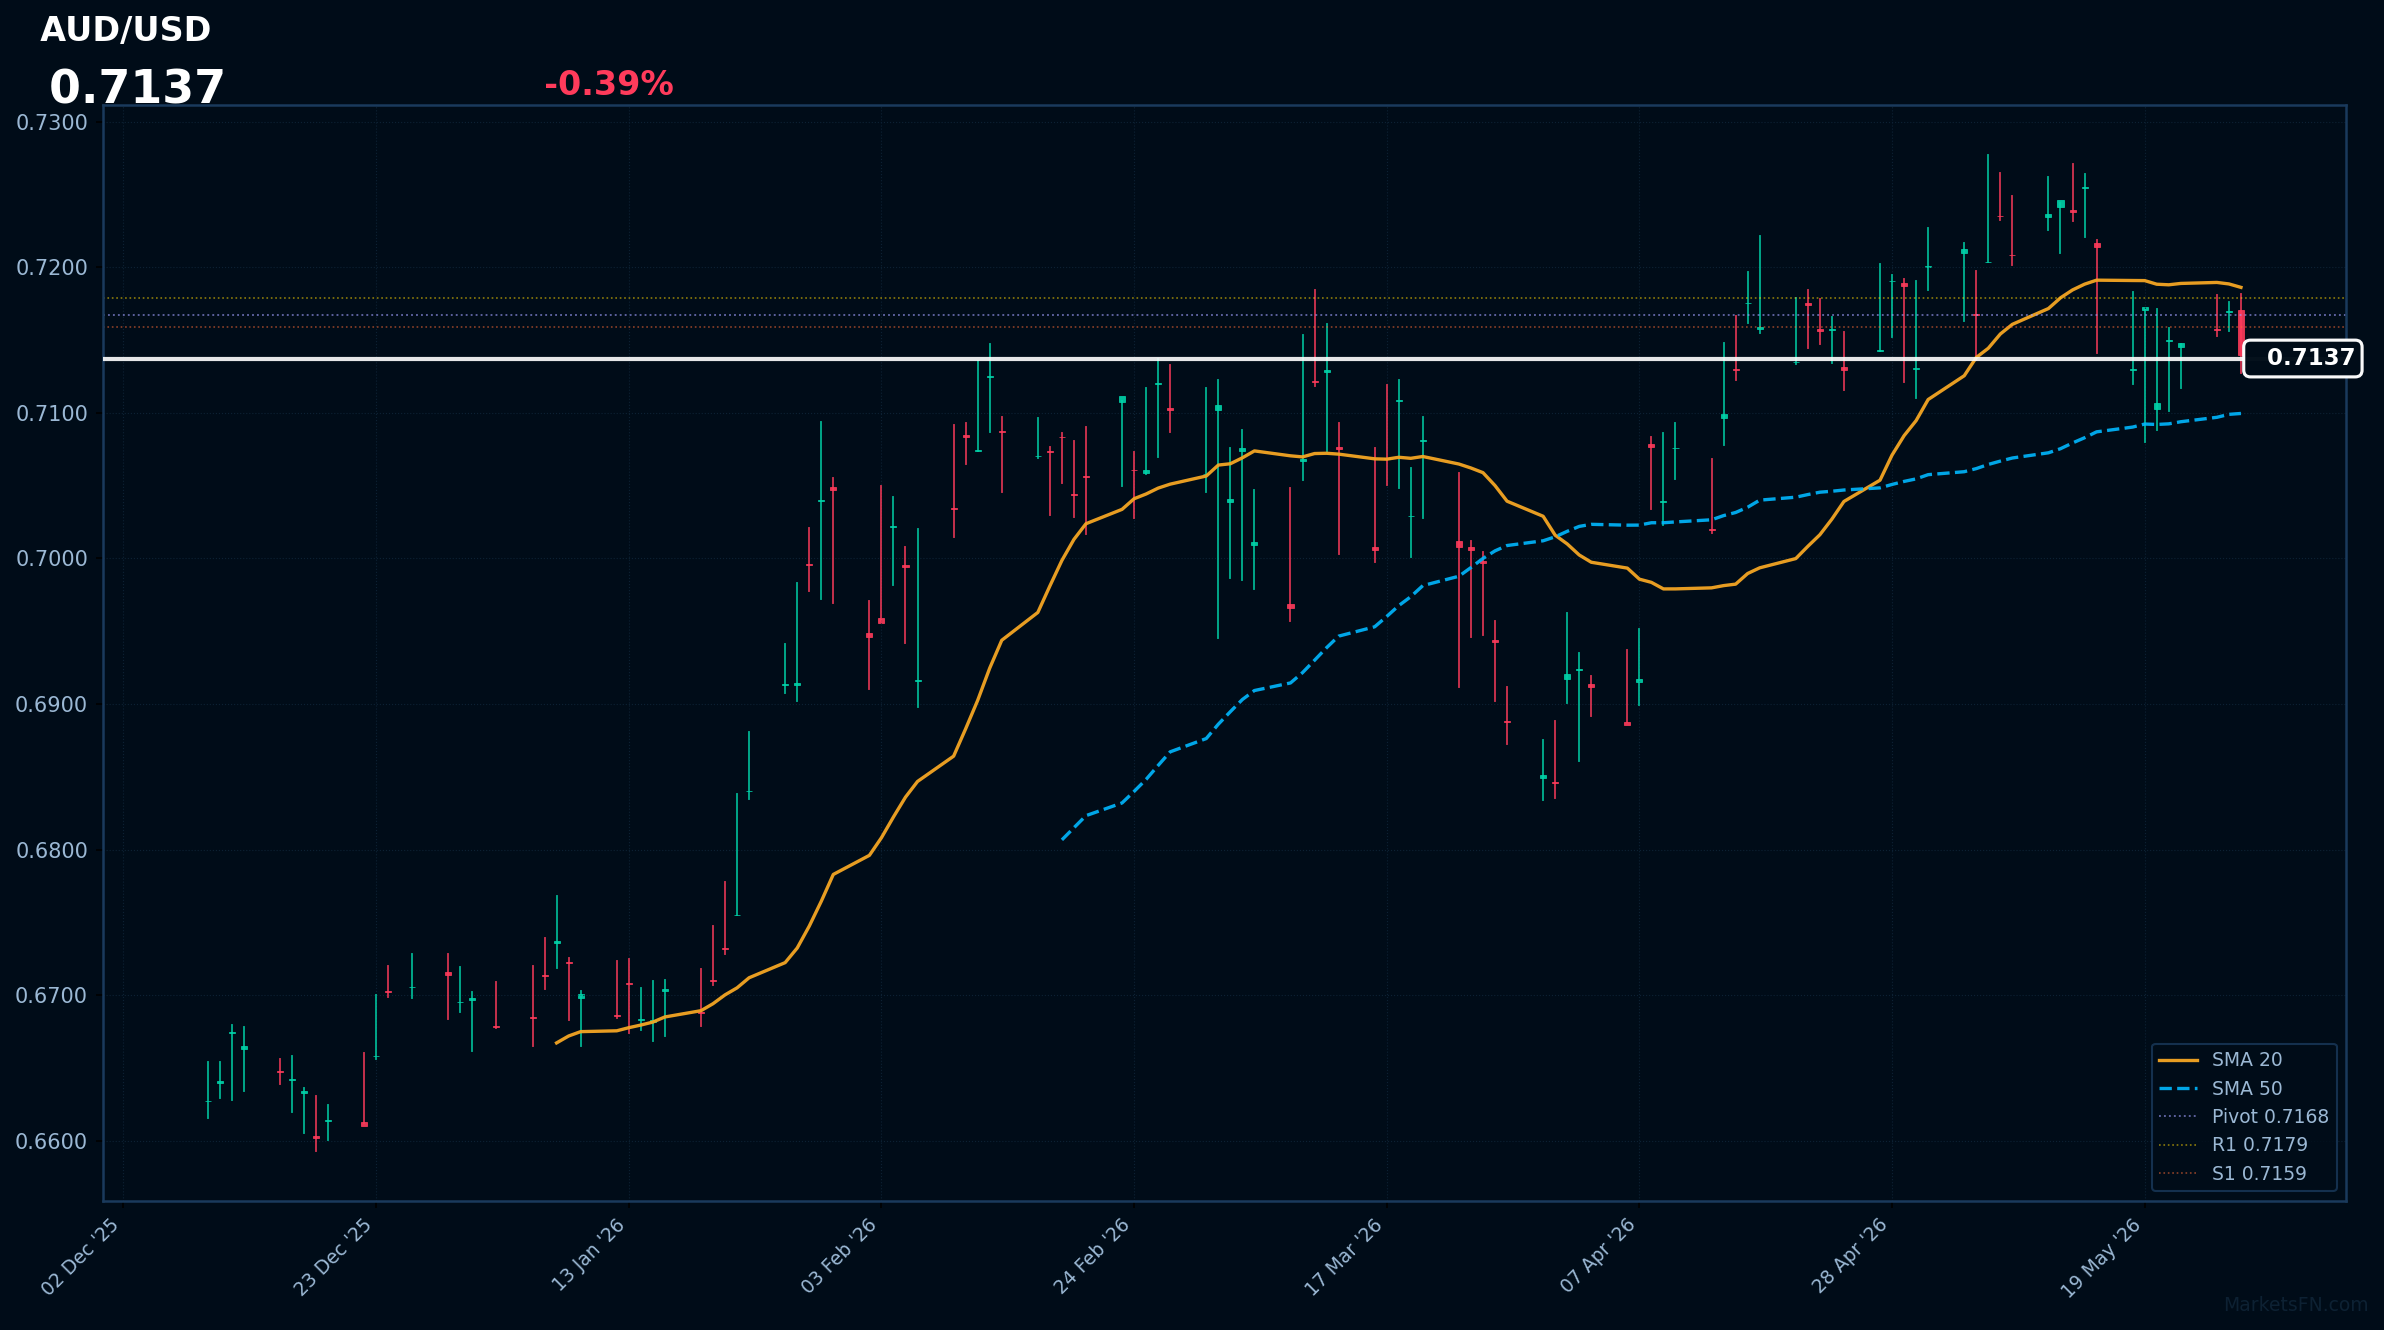Click the 17 Mar '26 date label
Image resolution: width=2384 pixels, height=1330 pixels.
click(1344, 1257)
